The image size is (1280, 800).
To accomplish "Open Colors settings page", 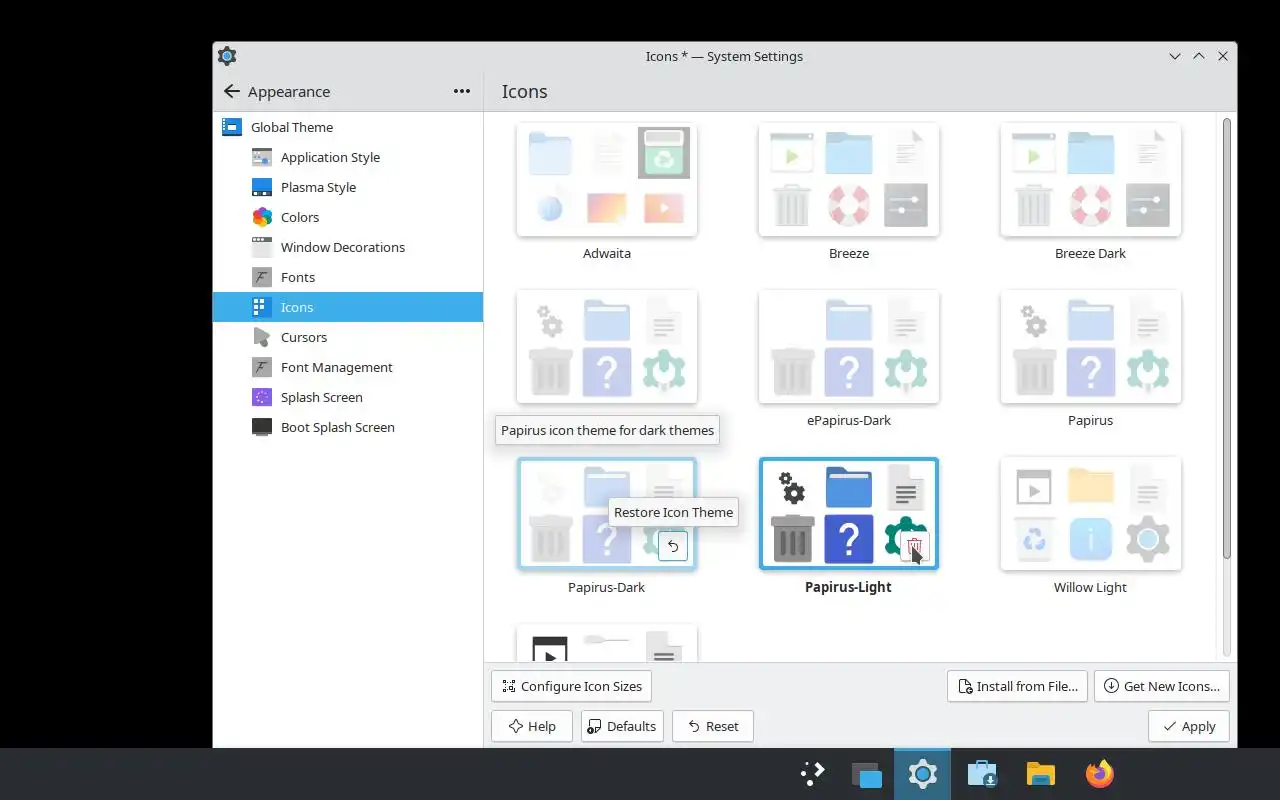I will [x=348, y=217].
